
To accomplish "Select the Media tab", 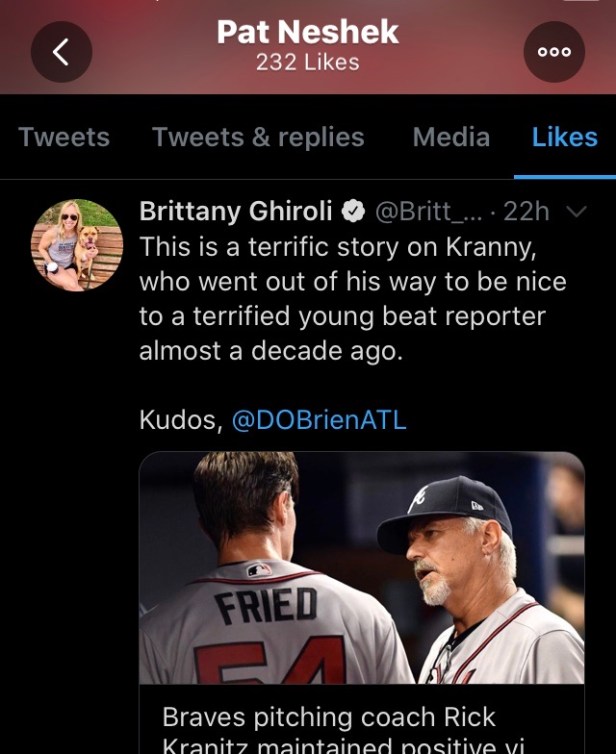I will pos(451,137).
